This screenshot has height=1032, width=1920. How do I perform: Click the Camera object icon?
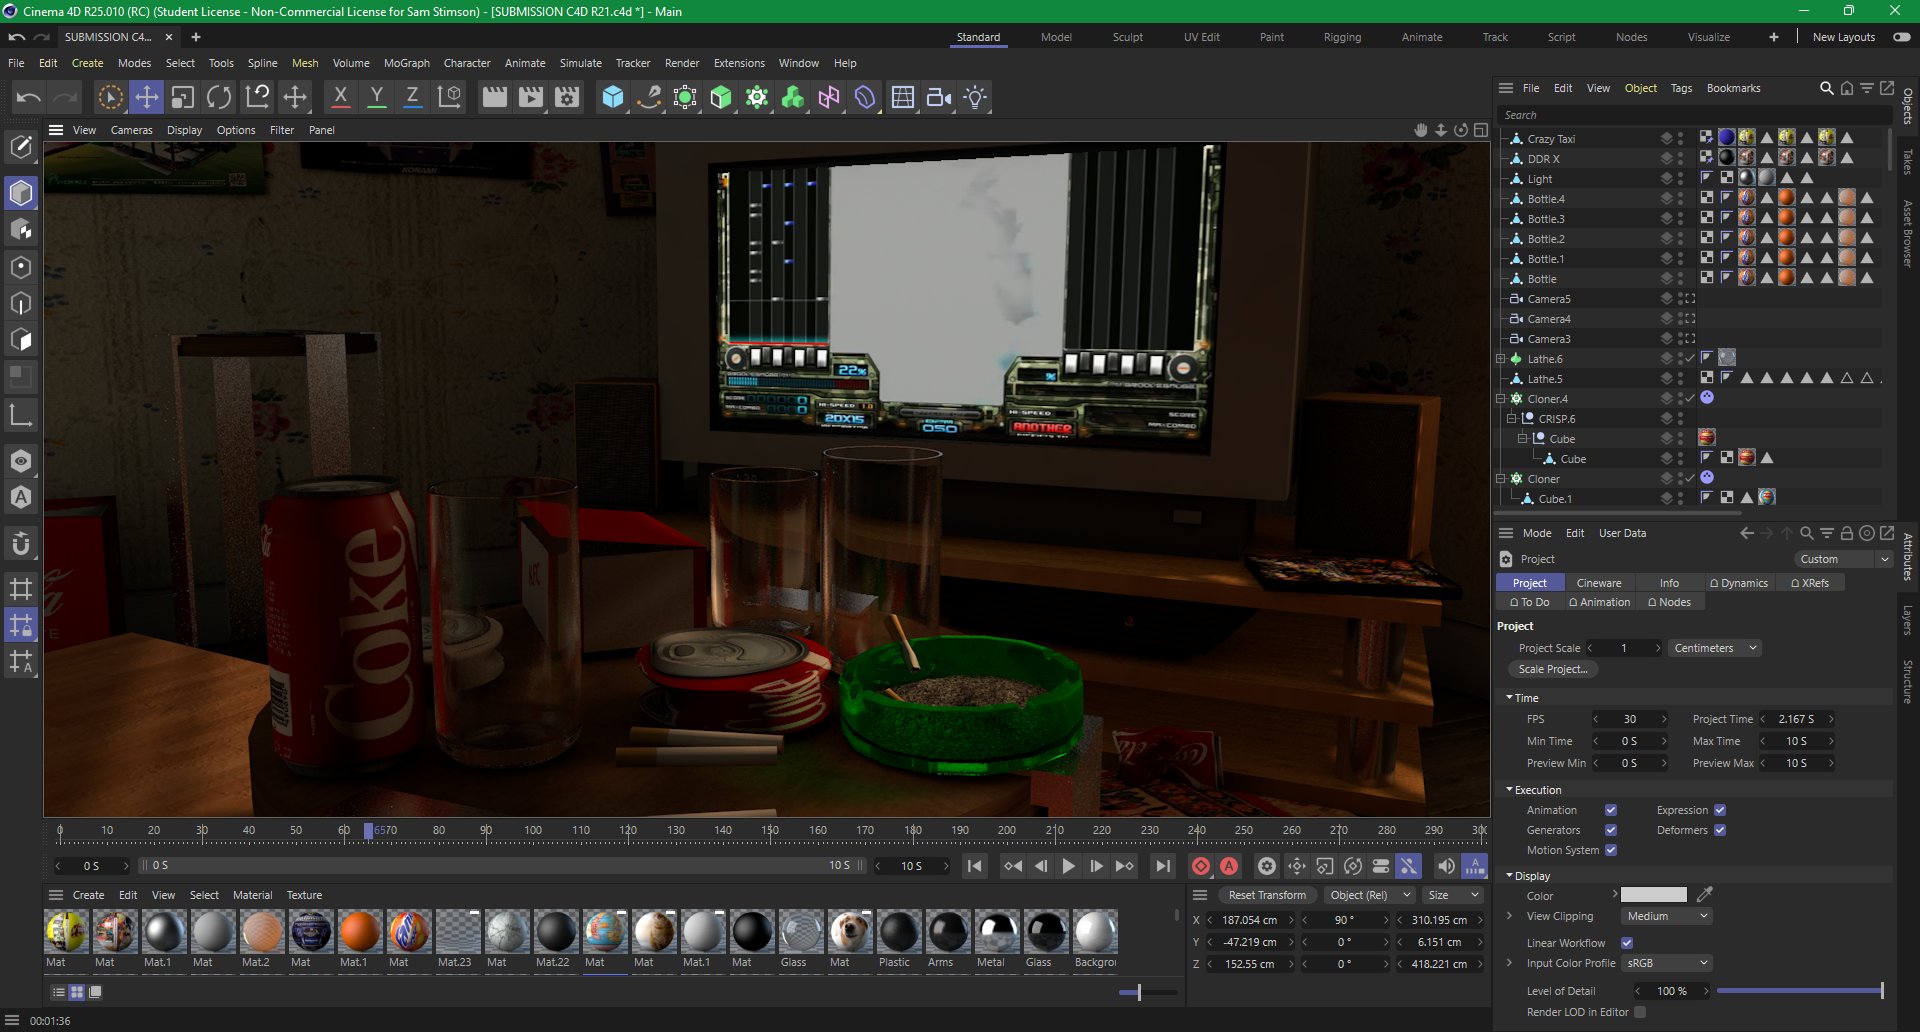(938, 97)
